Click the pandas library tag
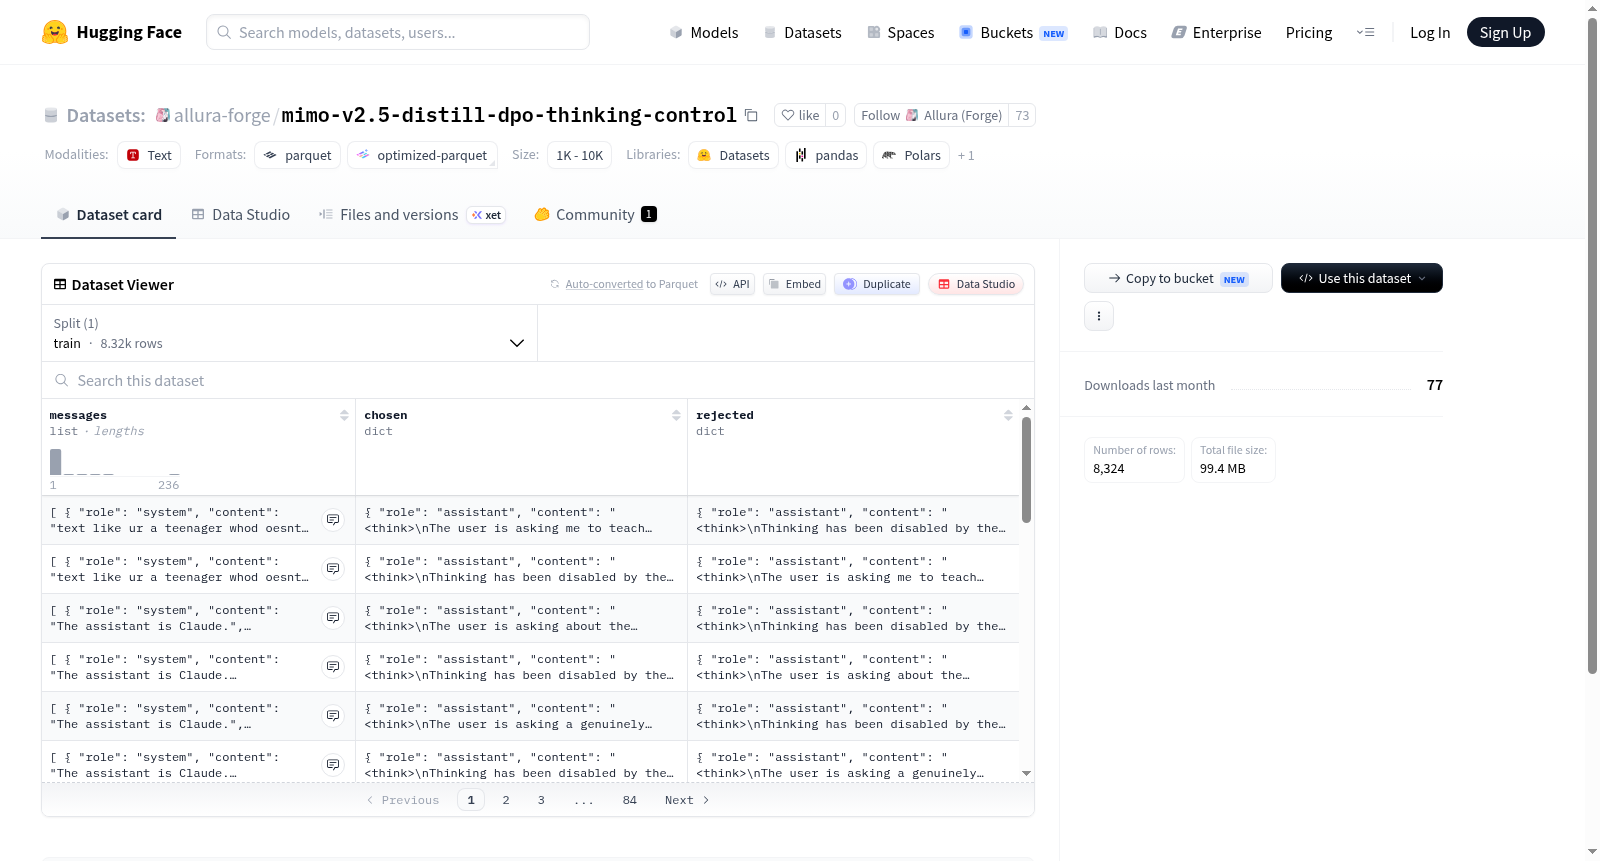This screenshot has height=861, width=1600. pos(826,155)
